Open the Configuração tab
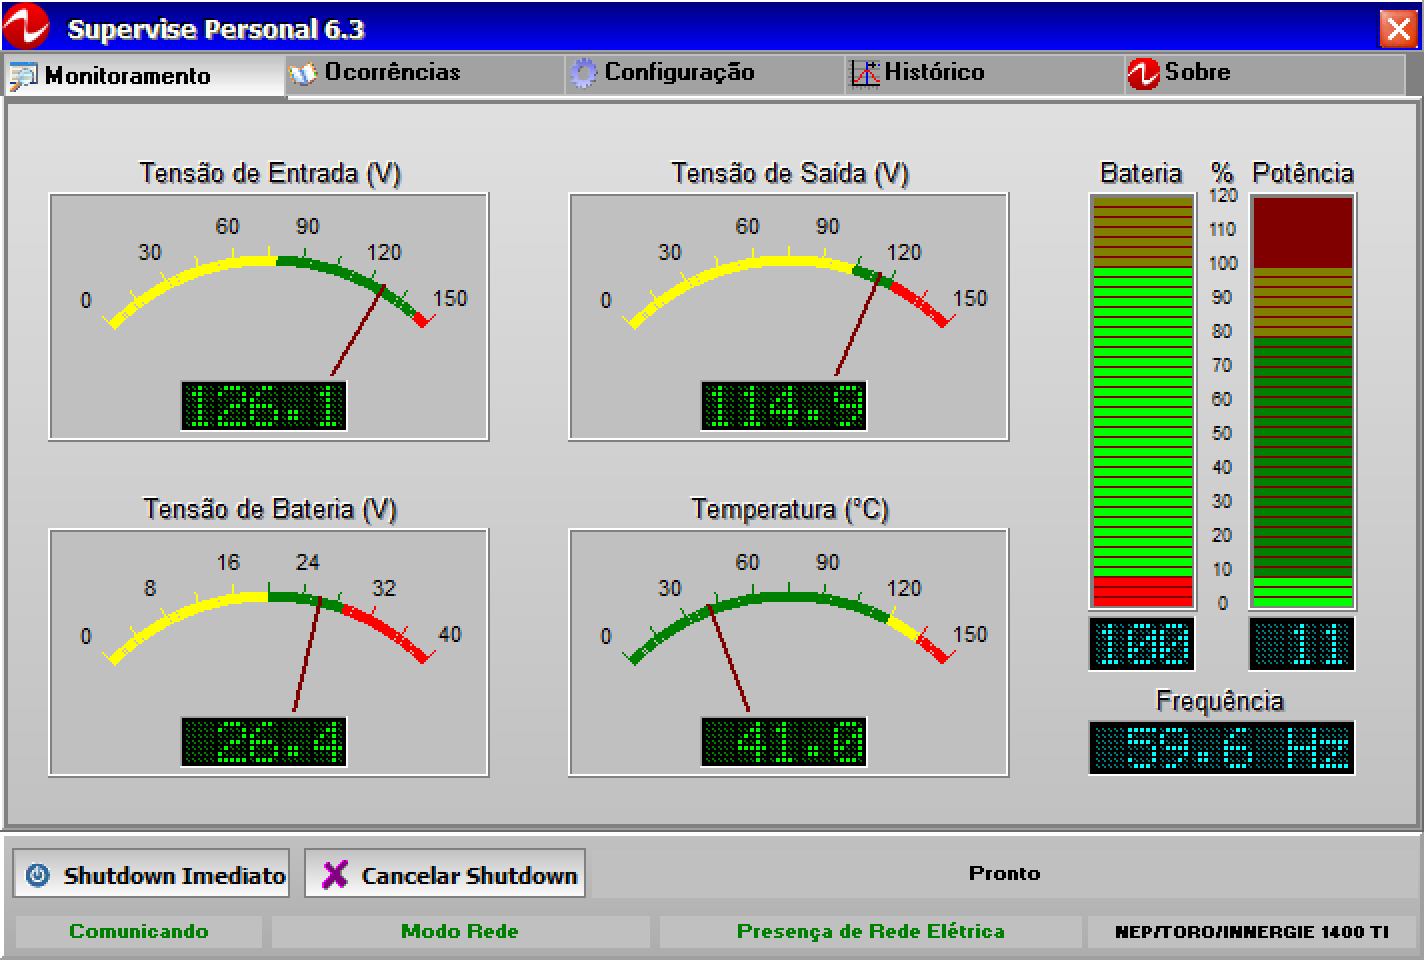Viewport: 1424px width, 960px height. (679, 73)
